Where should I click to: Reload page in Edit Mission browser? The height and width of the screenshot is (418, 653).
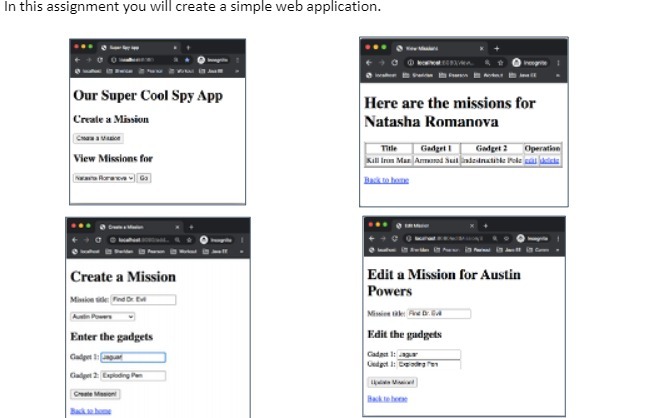pos(395,239)
